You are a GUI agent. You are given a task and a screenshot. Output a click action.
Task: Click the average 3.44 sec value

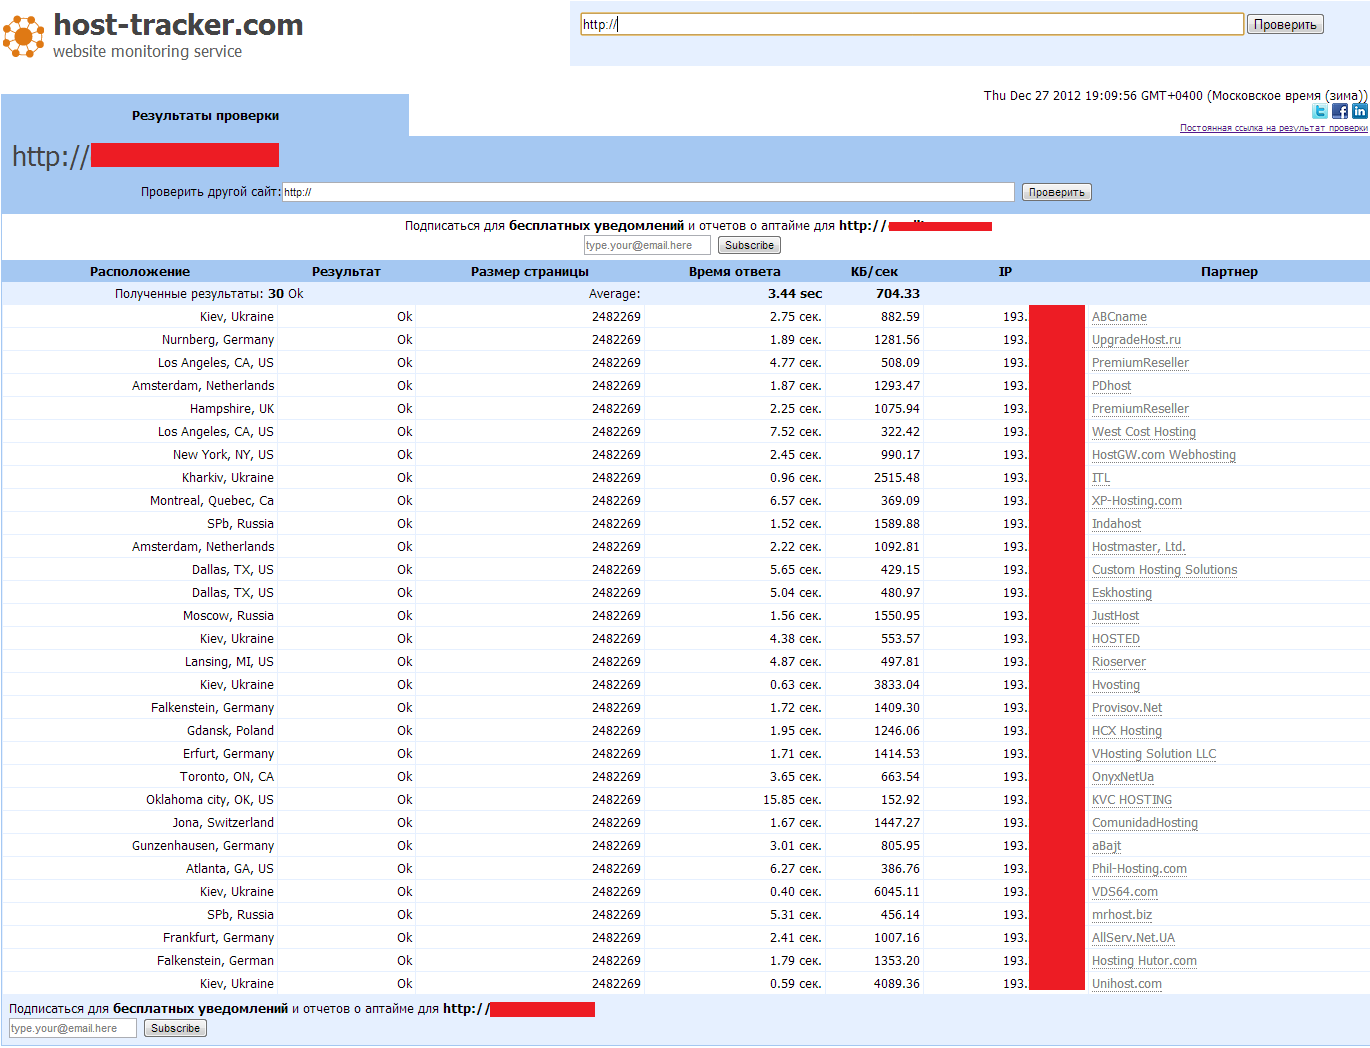coord(795,294)
